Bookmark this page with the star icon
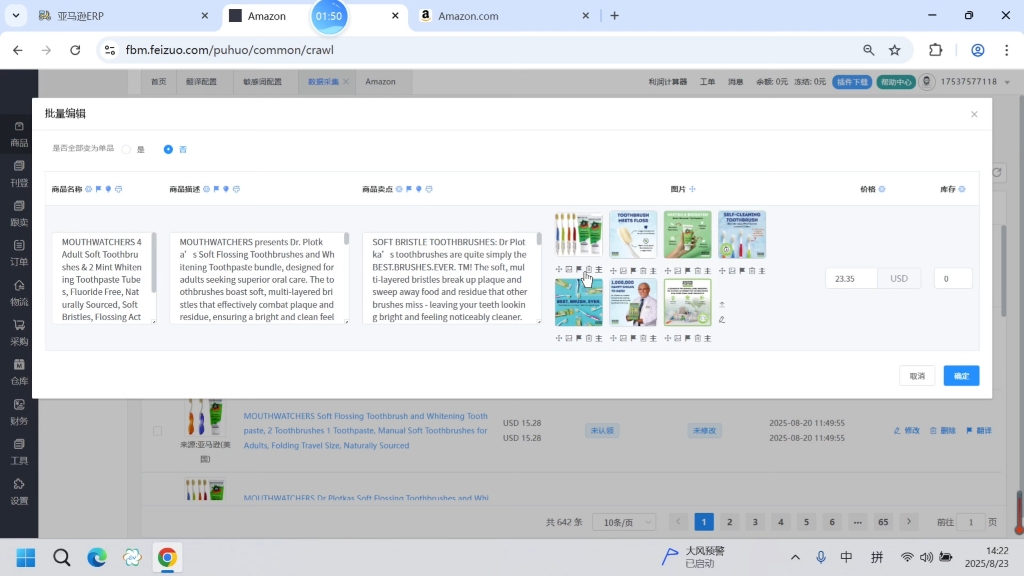1024x576 pixels. tap(895, 50)
